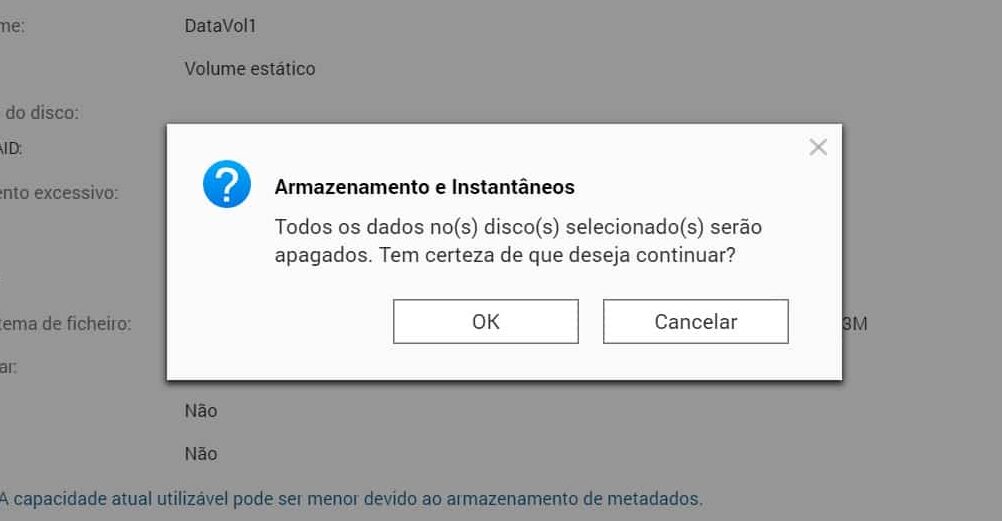Select the DataVol1 volume name
Screen dimensions: 1002x521
coord(220,26)
